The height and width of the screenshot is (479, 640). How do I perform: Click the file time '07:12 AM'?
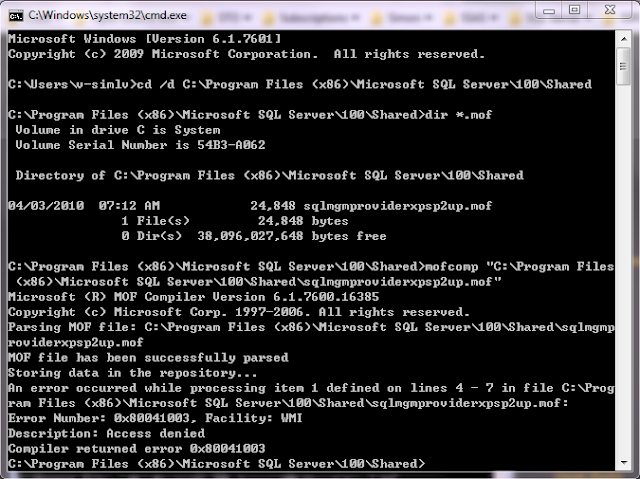[x=129, y=206]
